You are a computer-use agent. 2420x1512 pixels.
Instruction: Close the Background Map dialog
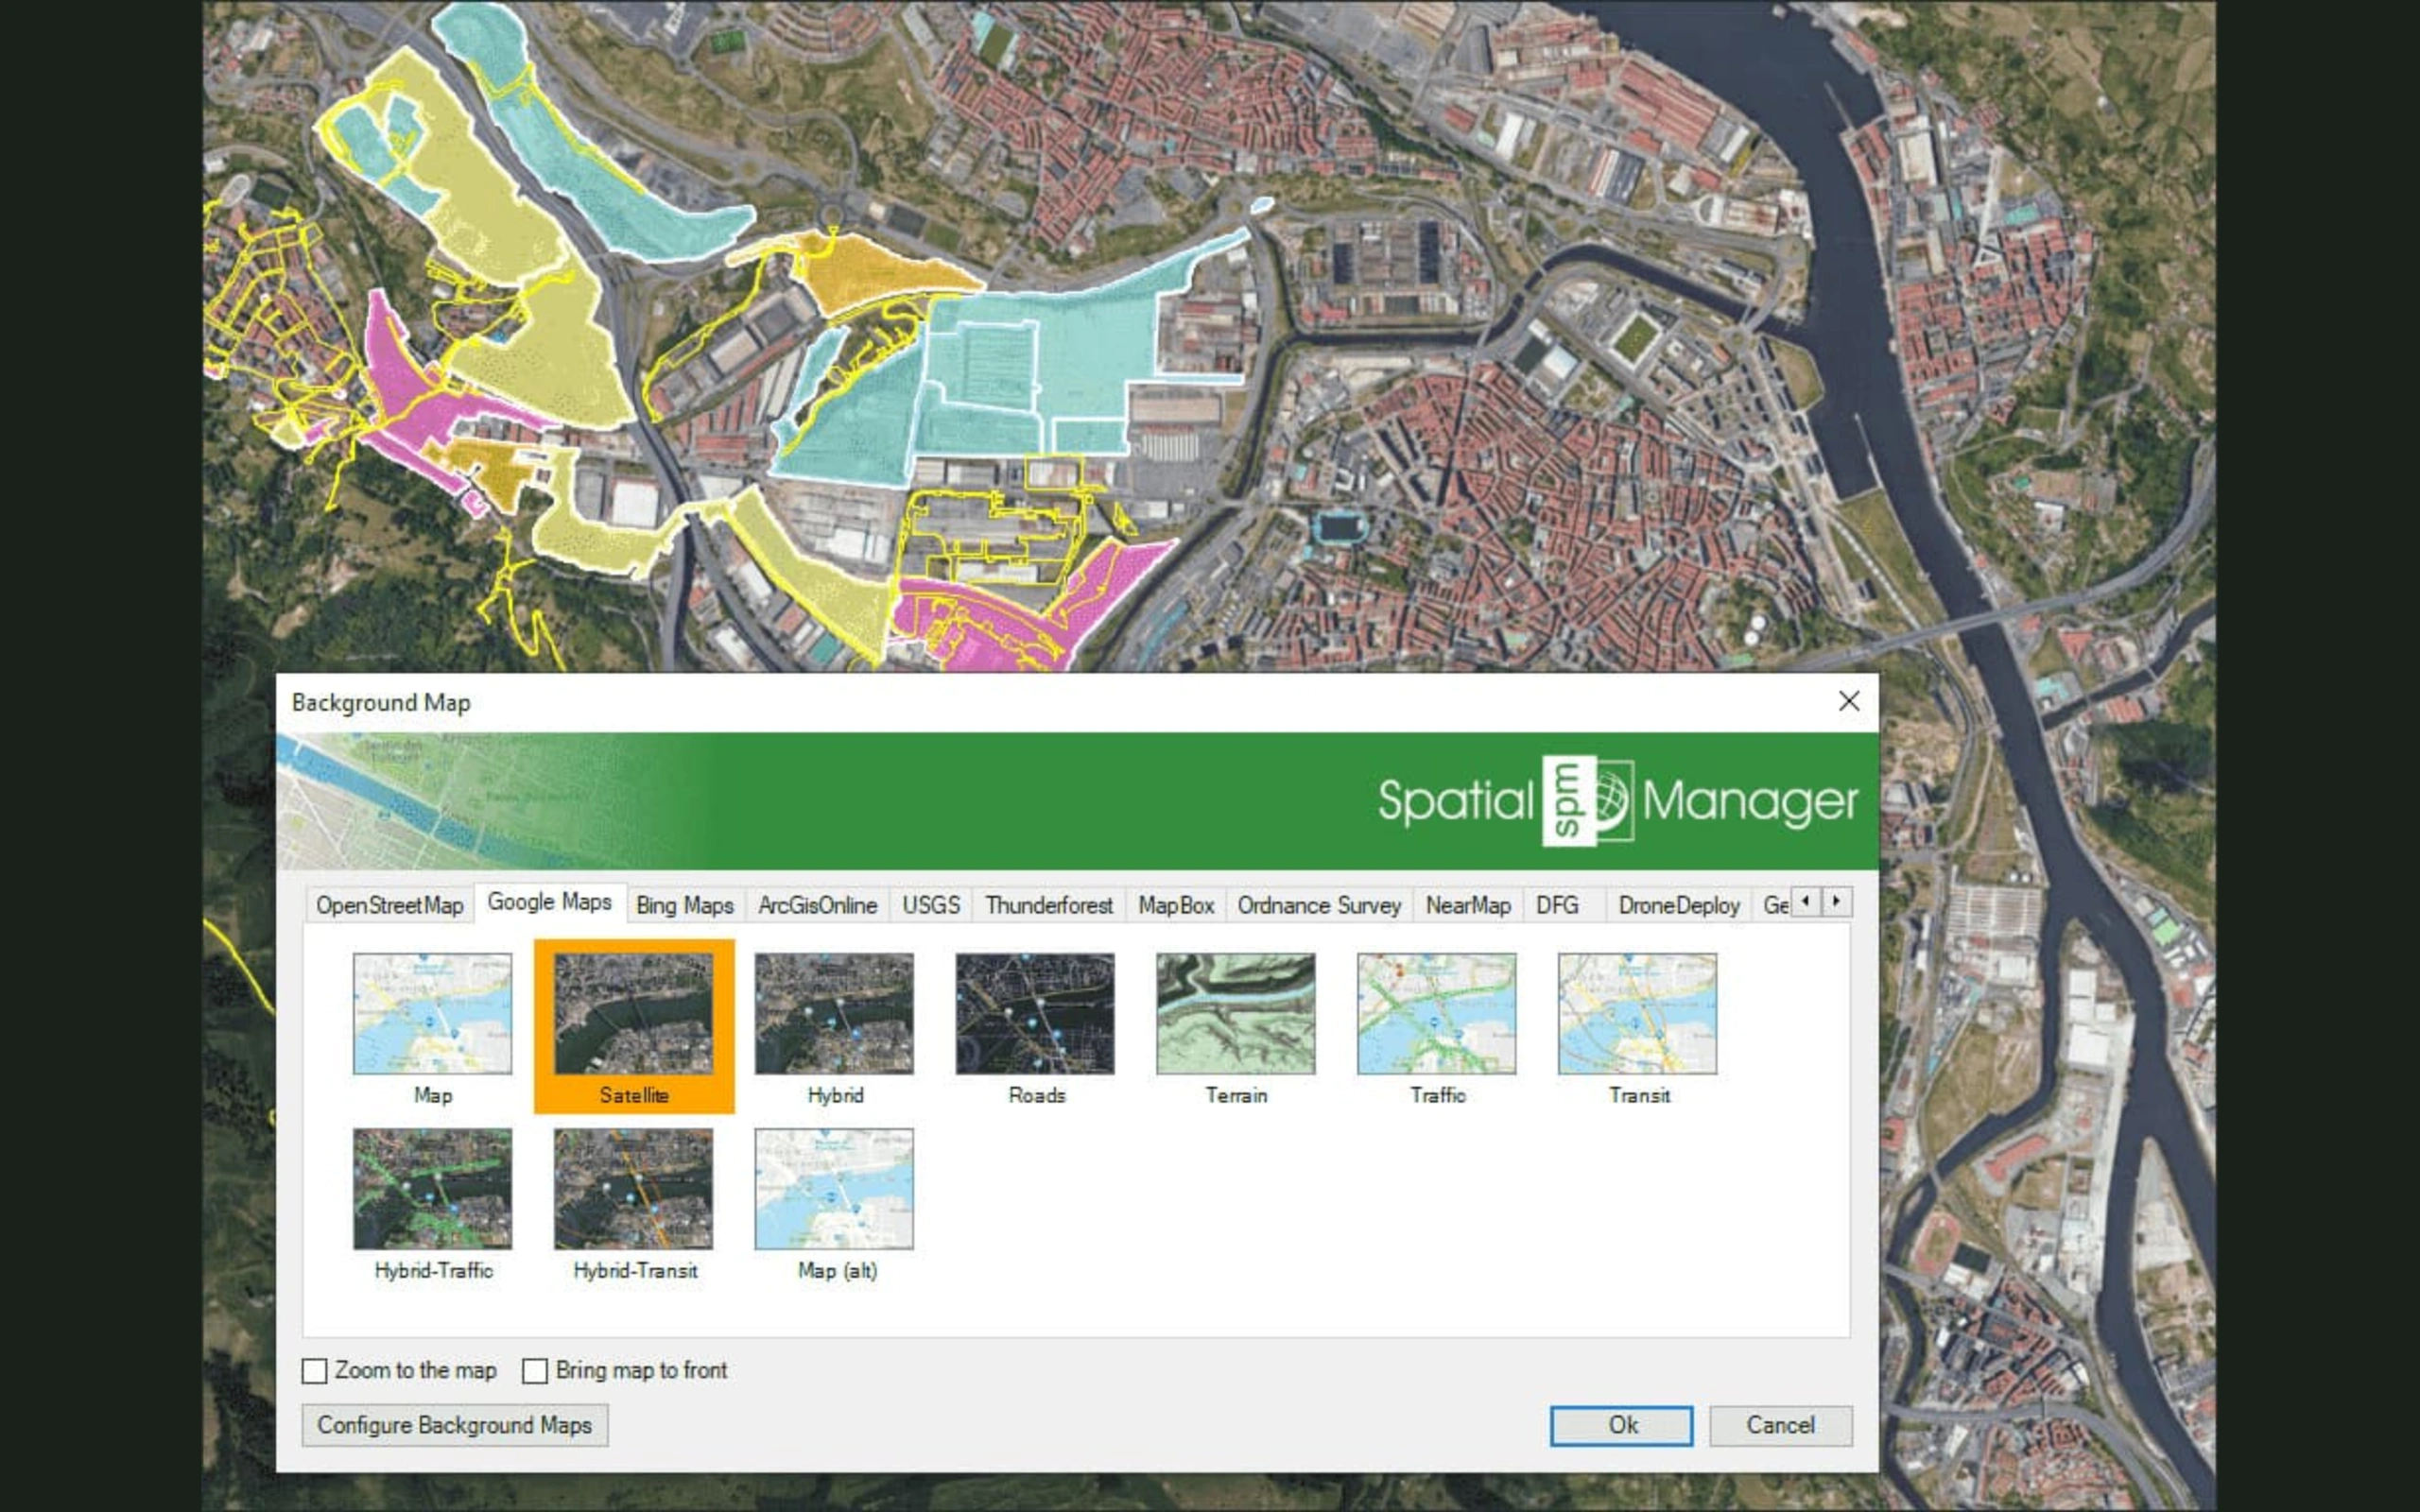coord(1849,701)
